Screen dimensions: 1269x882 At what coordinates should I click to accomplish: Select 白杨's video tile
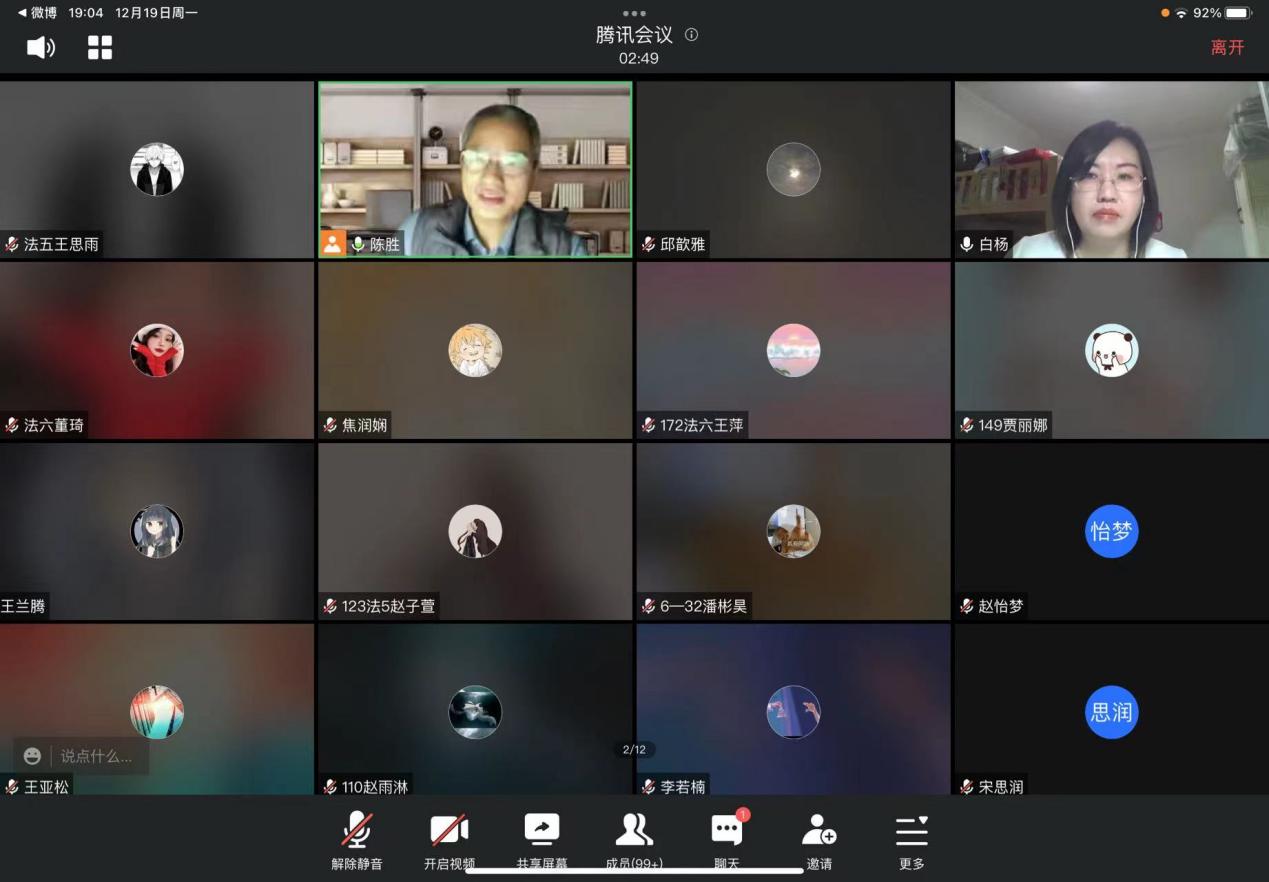tap(1111, 169)
